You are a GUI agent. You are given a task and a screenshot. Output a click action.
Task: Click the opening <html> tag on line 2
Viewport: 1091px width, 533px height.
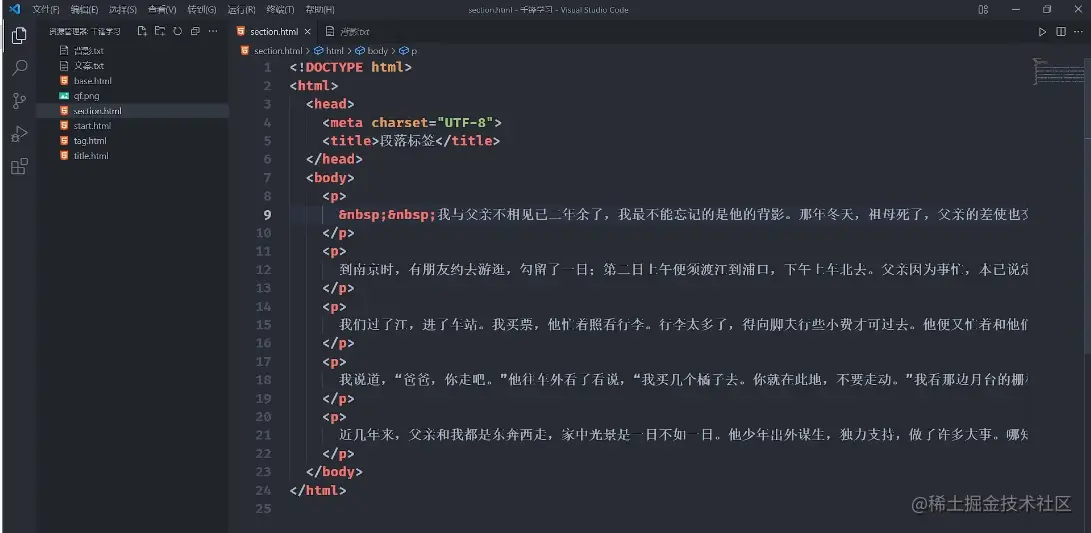314,86
